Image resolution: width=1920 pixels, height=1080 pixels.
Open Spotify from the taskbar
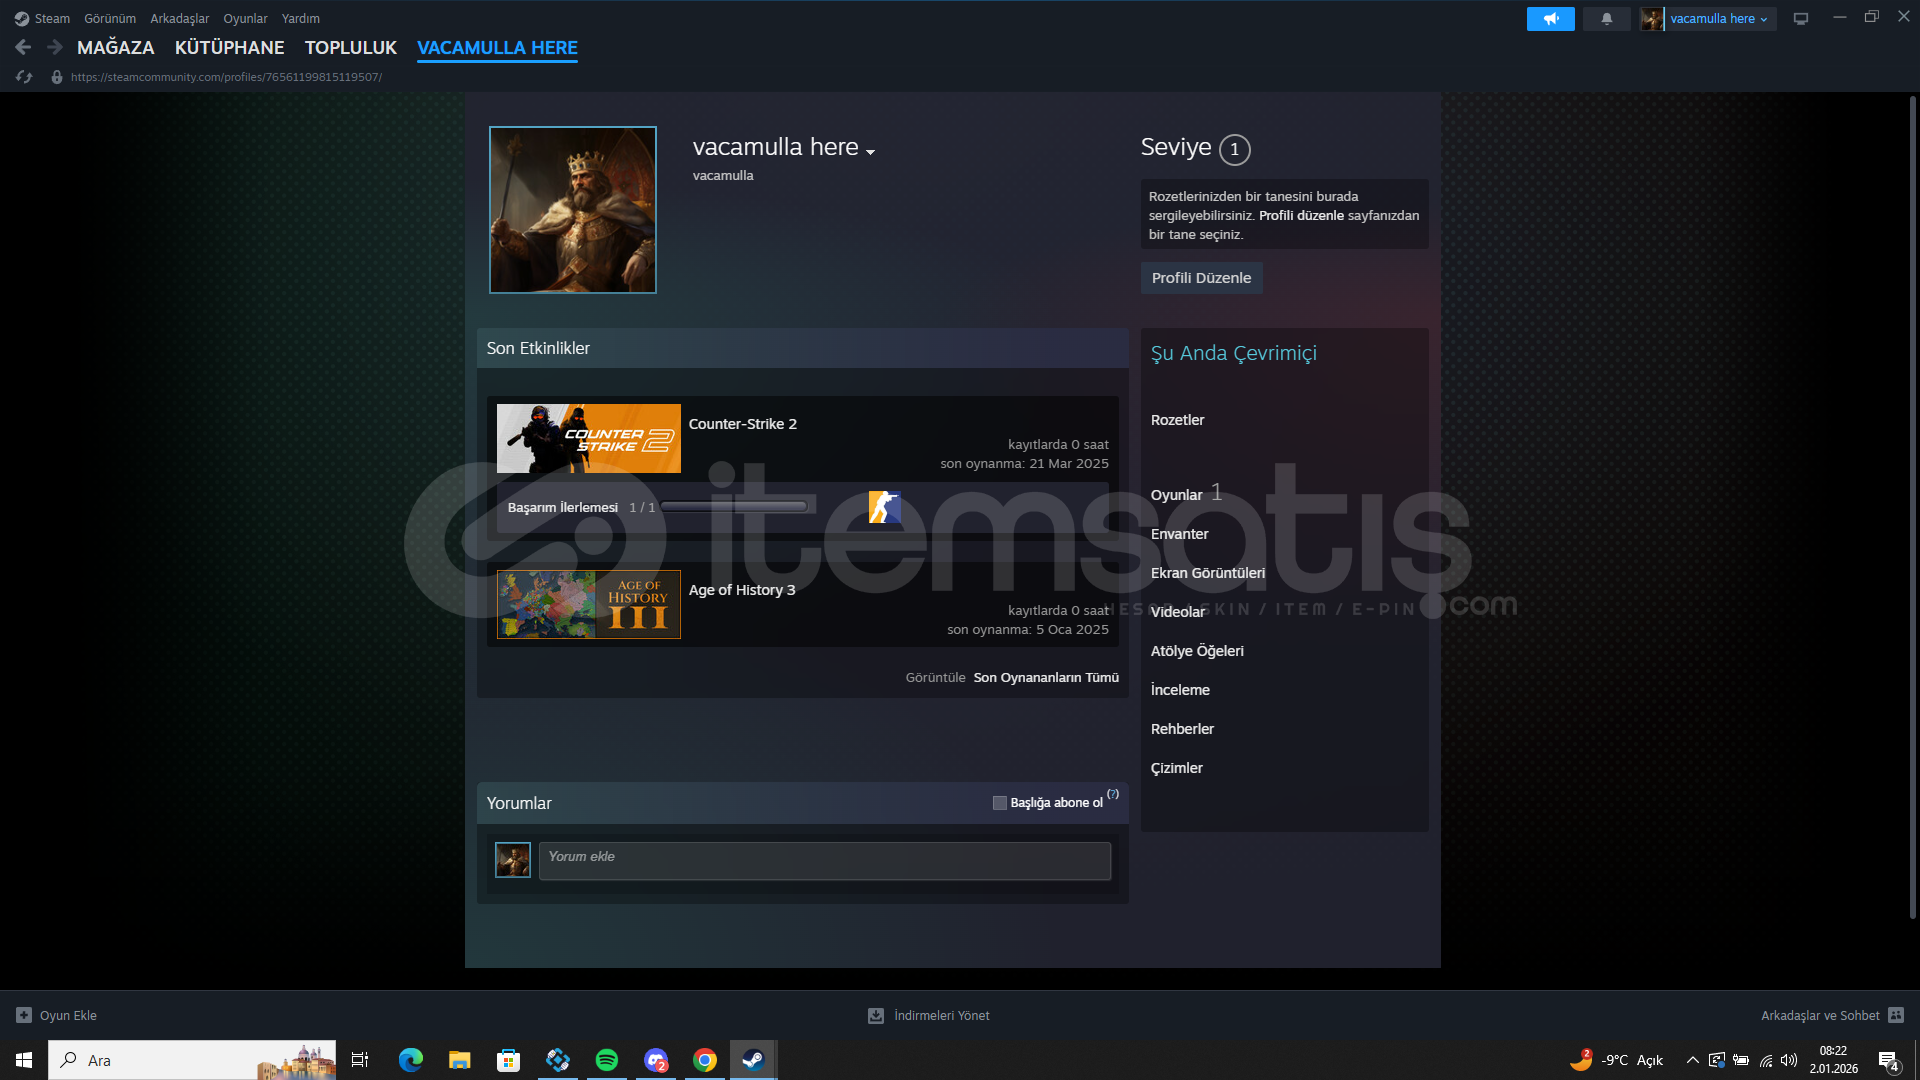pyautogui.click(x=607, y=1060)
